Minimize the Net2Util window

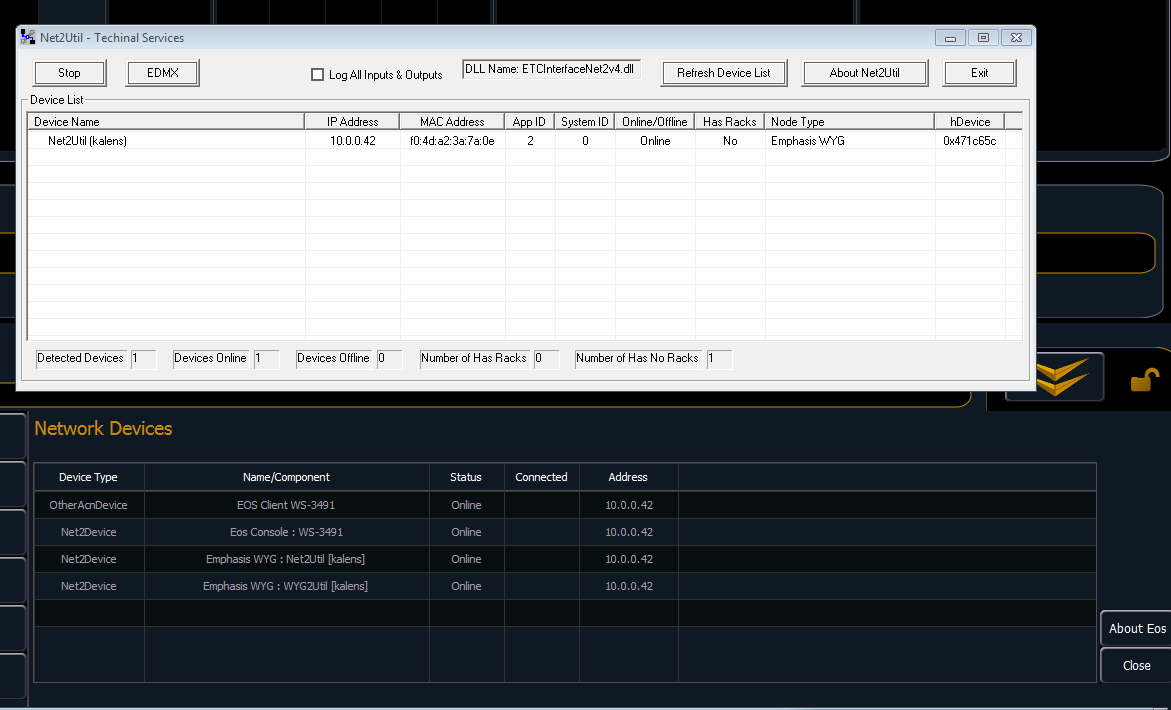[x=951, y=37]
